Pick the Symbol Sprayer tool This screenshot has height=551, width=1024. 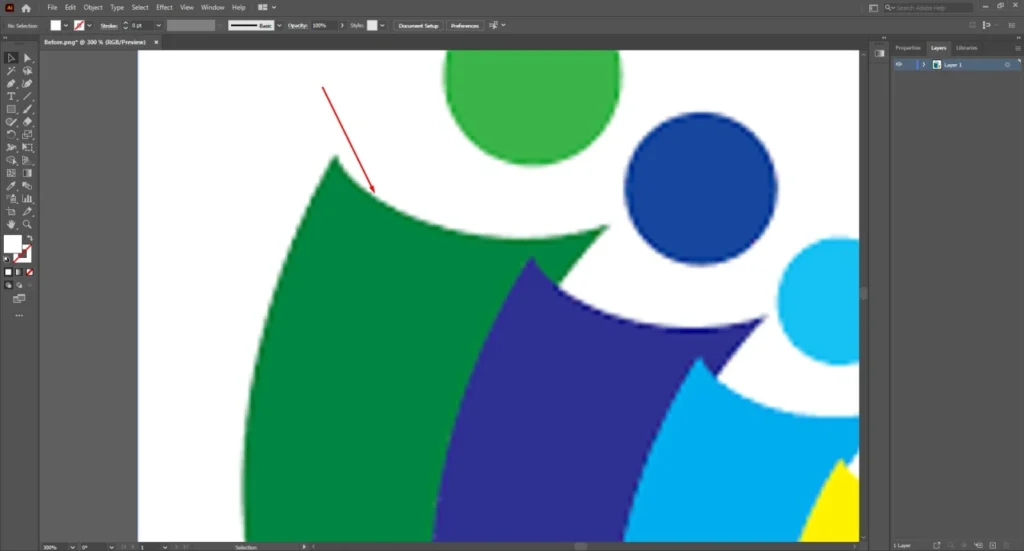[x=11, y=198]
